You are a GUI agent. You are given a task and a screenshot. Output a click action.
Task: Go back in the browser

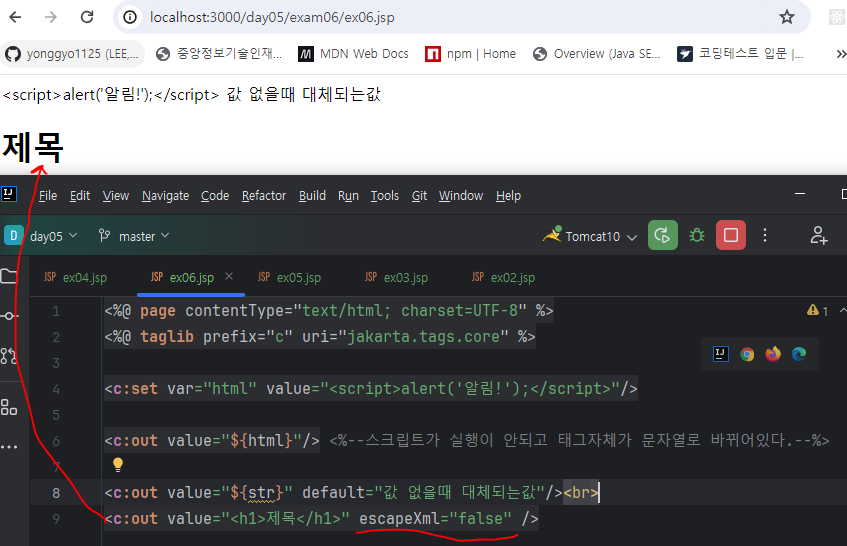(16, 17)
